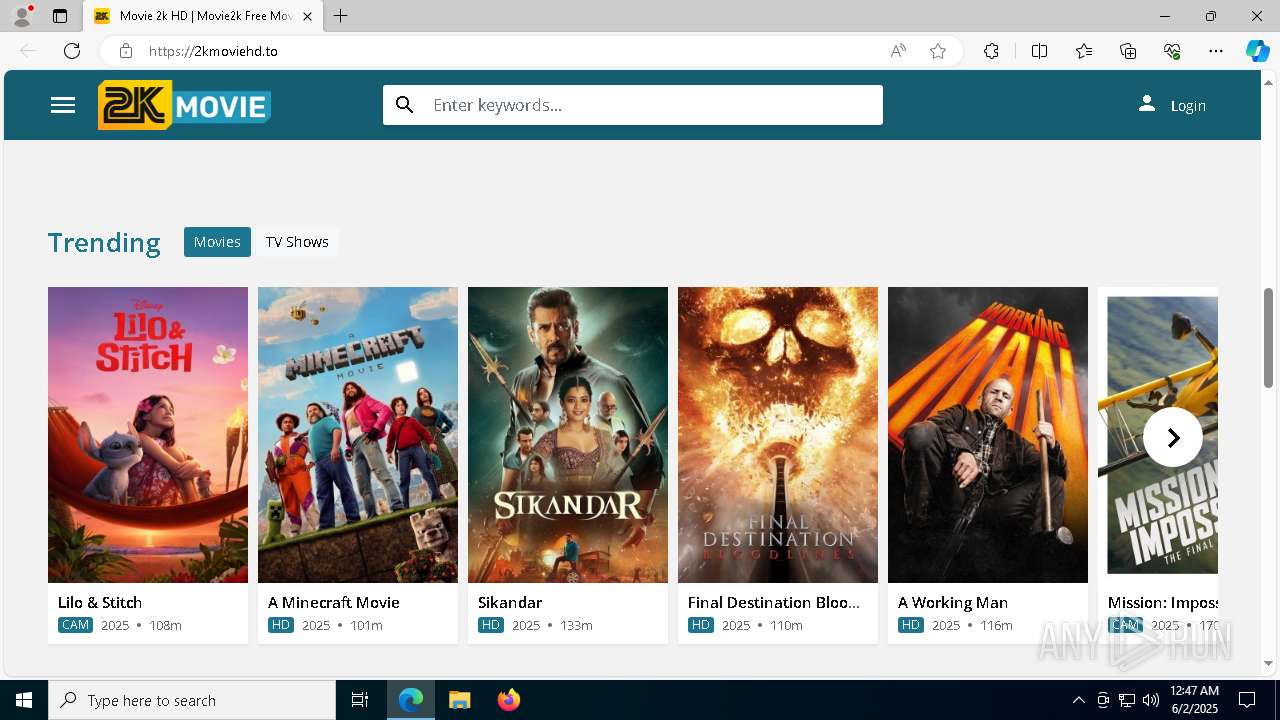This screenshot has width=1280, height=720.
Task: Open the A Working Man poster
Action: click(988, 435)
